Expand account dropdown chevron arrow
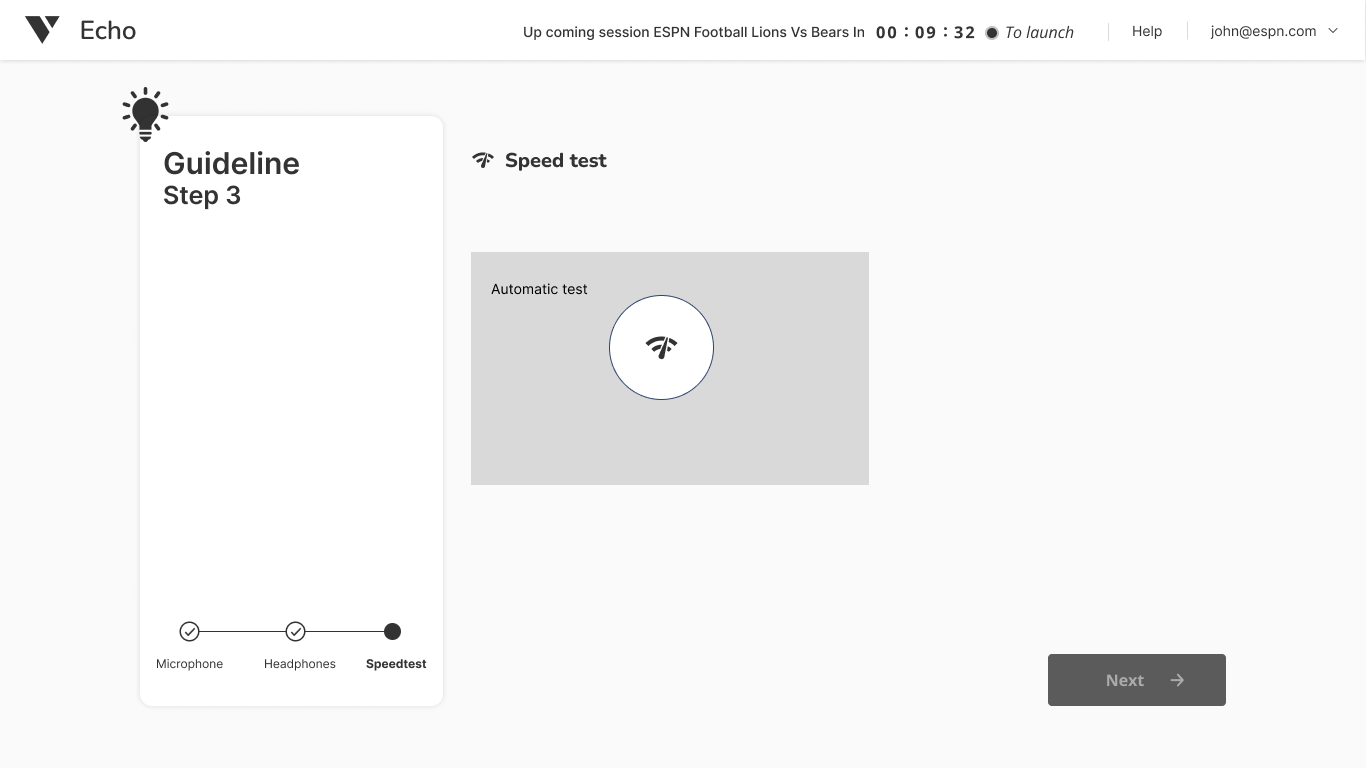1366x768 pixels. point(1332,31)
